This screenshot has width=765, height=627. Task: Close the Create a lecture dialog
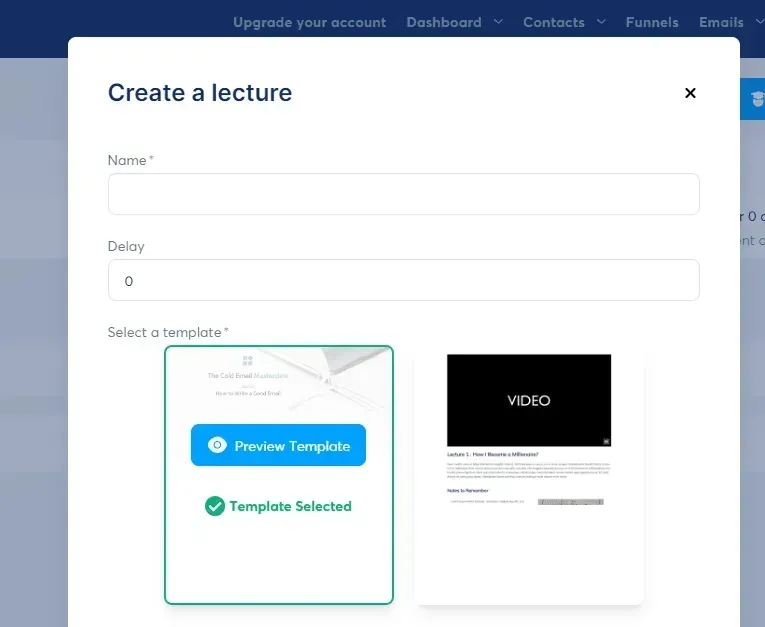coord(690,93)
